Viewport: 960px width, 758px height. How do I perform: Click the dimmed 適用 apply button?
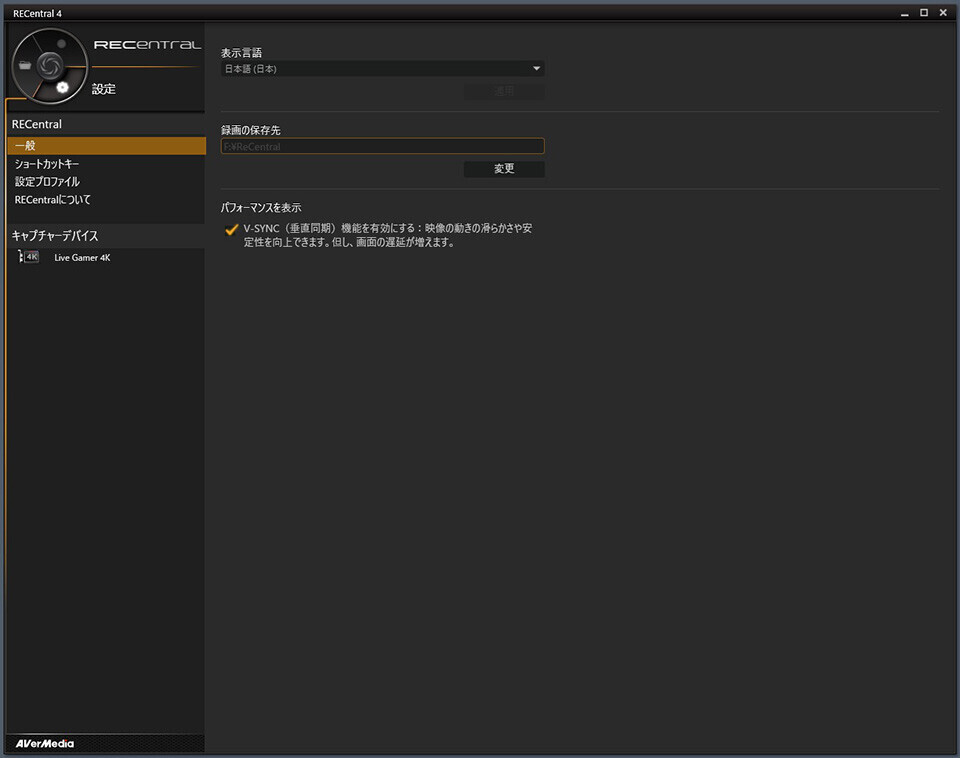(504, 91)
